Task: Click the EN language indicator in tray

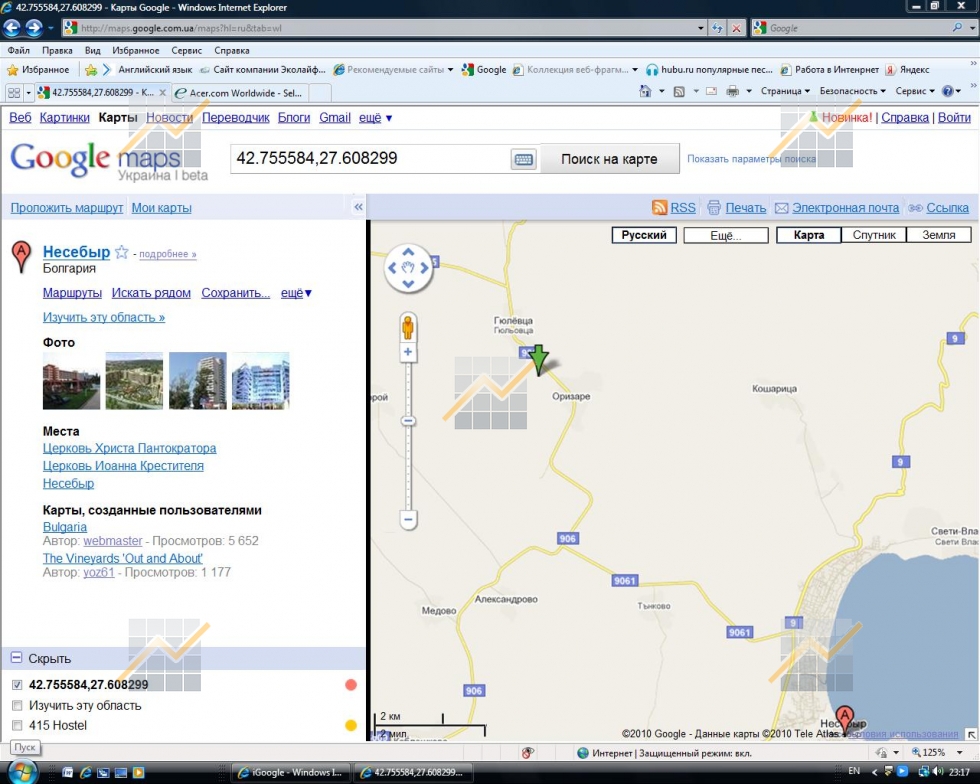Action: (854, 771)
